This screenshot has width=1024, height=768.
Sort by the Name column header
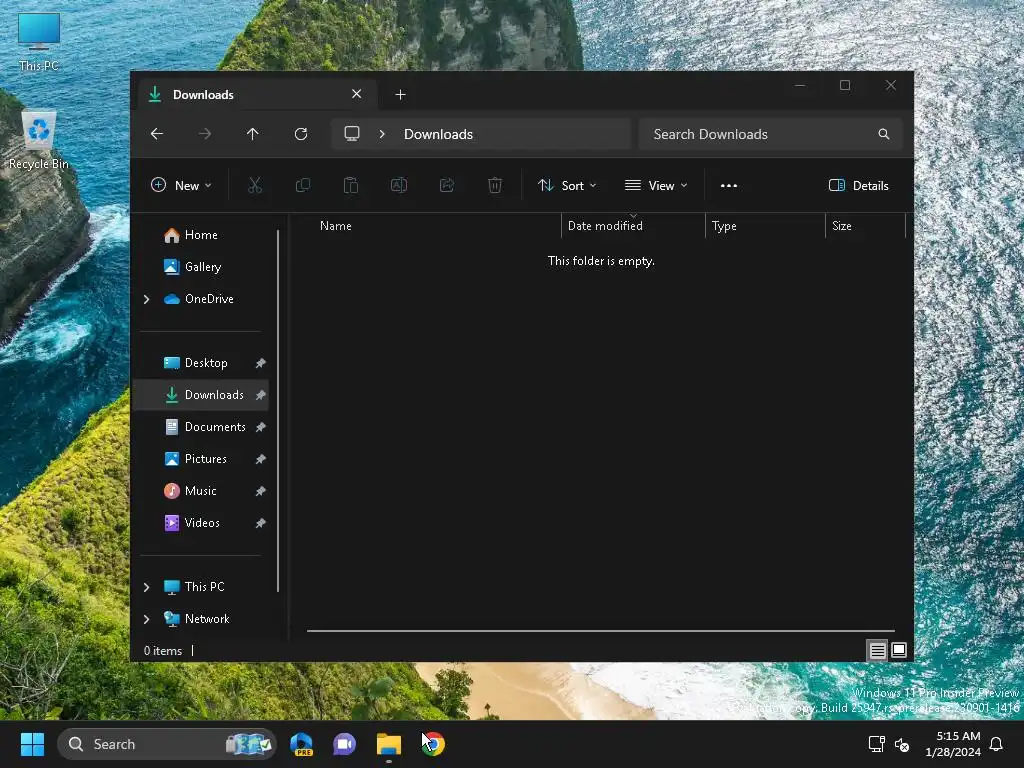point(434,226)
